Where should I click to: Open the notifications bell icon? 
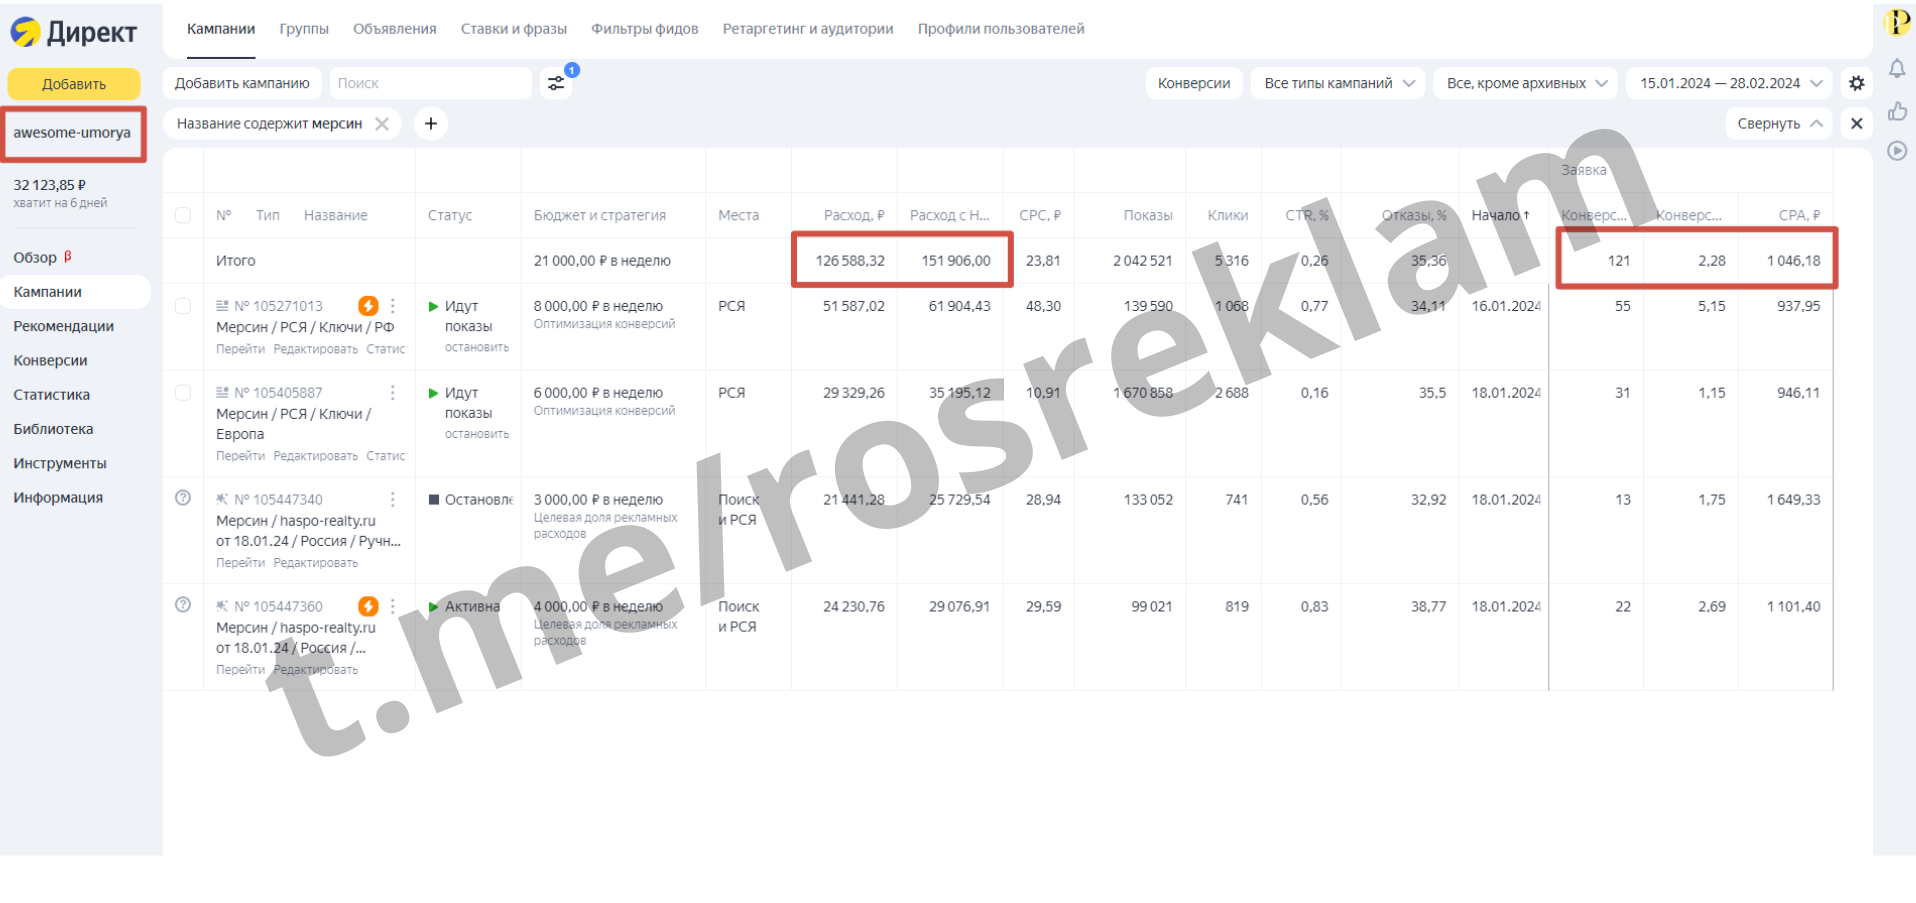point(1896,69)
